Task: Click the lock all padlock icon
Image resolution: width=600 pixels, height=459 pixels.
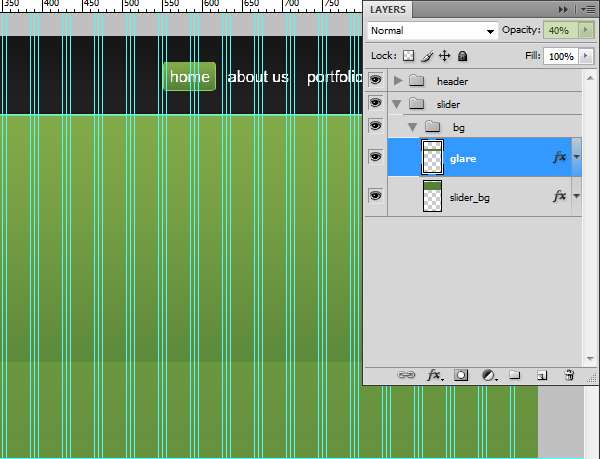Action: point(463,56)
